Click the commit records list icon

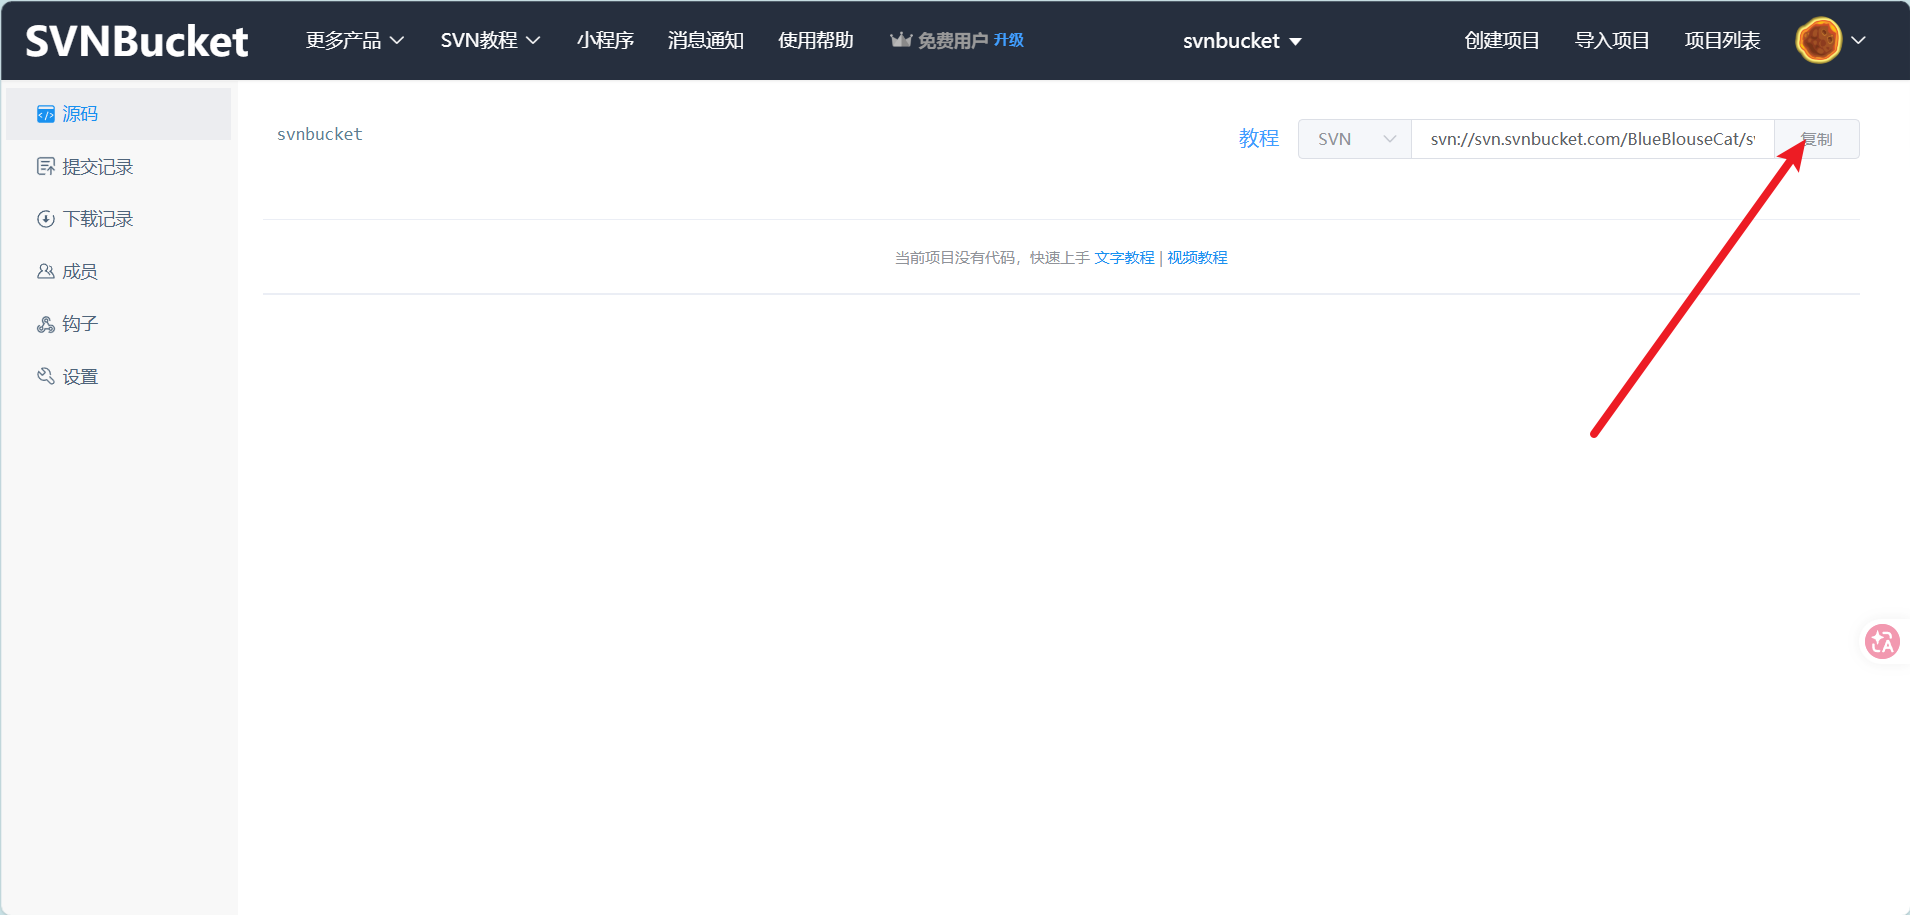pyautogui.click(x=46, y=167)
